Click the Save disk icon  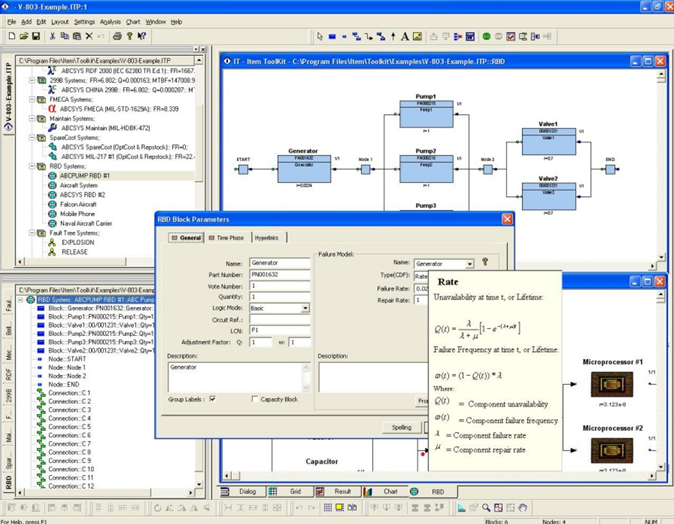click(x=36, y=36)
